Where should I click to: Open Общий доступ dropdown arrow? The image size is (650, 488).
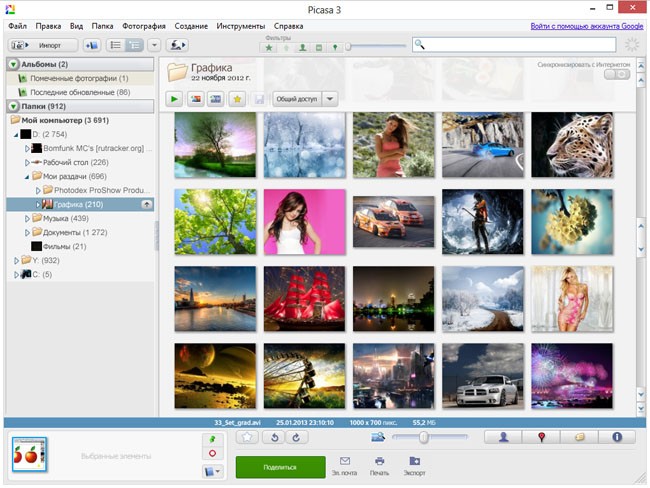(x=330, y=99)
